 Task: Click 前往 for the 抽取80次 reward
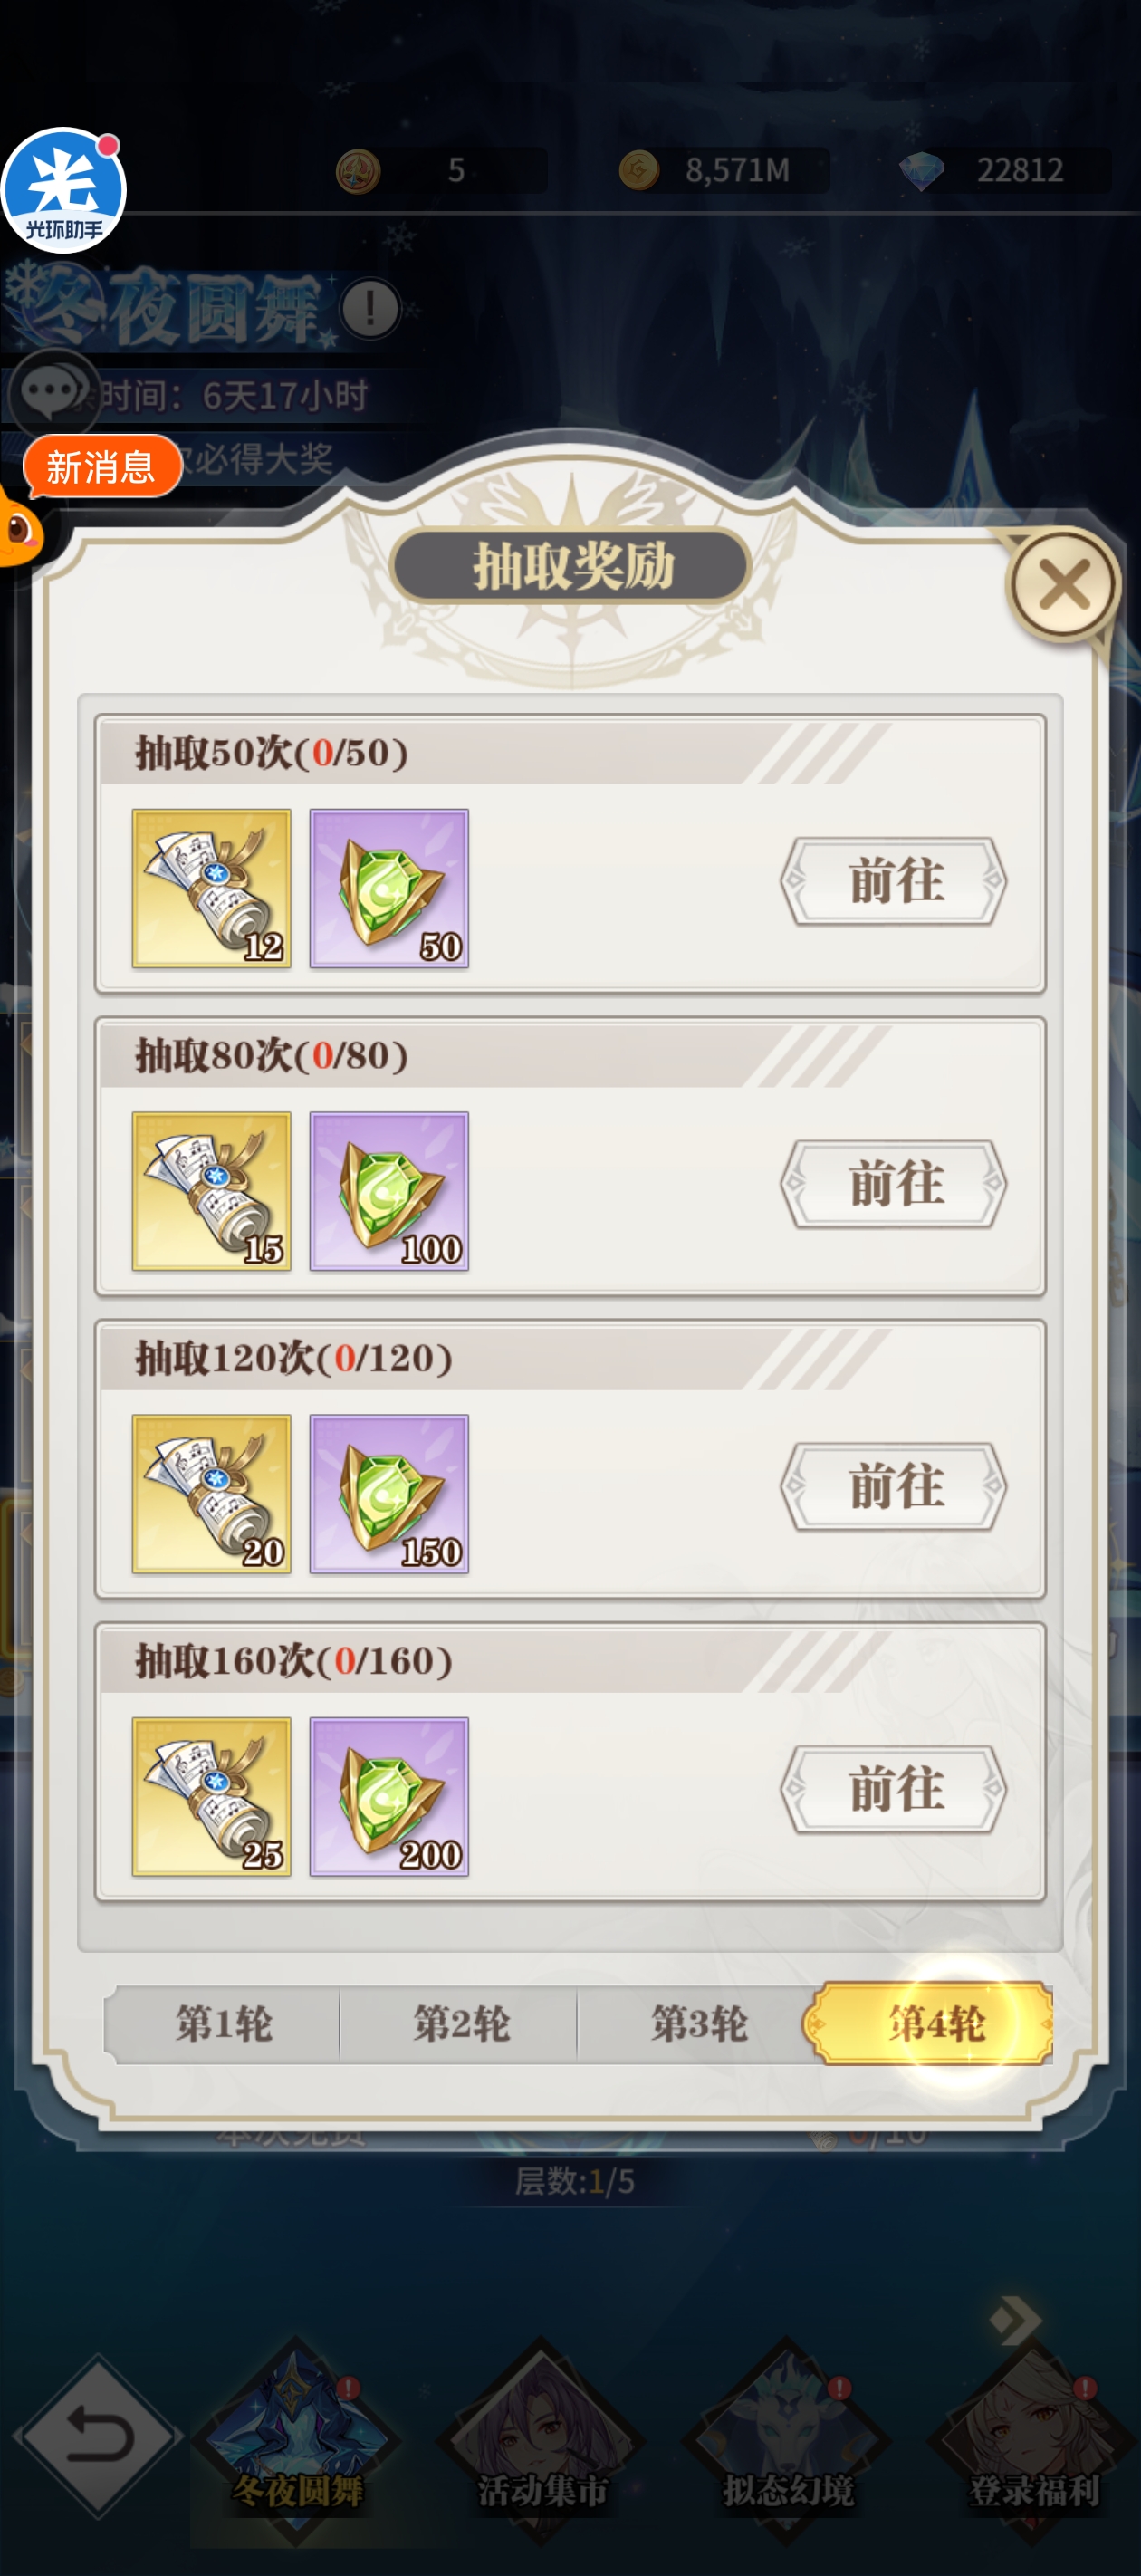(893, 1184)
